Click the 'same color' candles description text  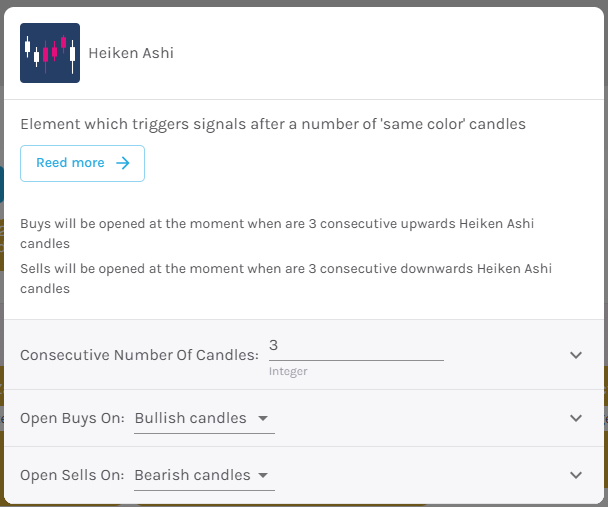click(273, 124)
